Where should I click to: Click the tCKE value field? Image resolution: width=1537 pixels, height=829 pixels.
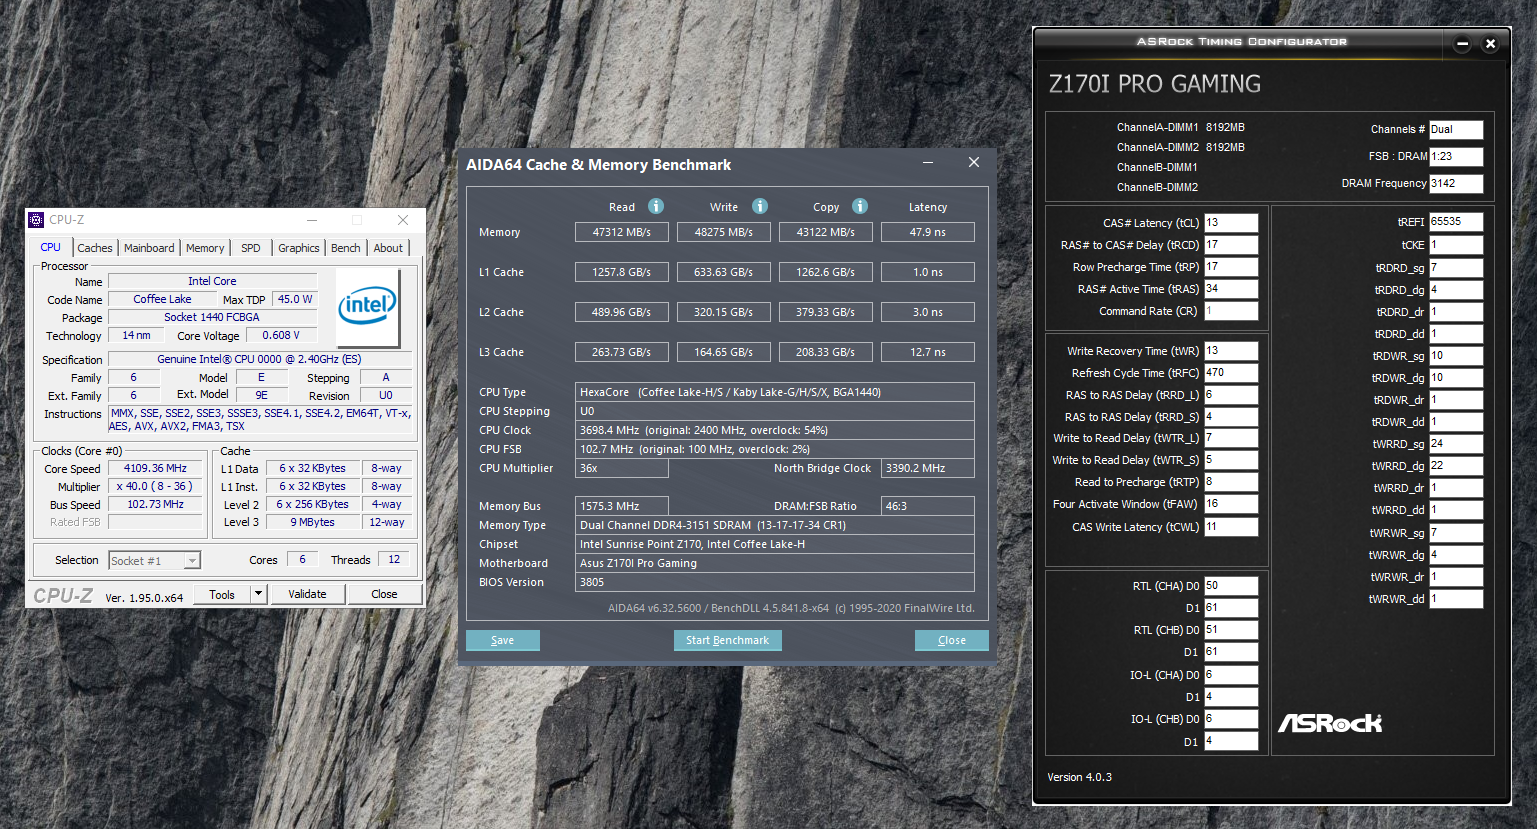click(1456, 245)
